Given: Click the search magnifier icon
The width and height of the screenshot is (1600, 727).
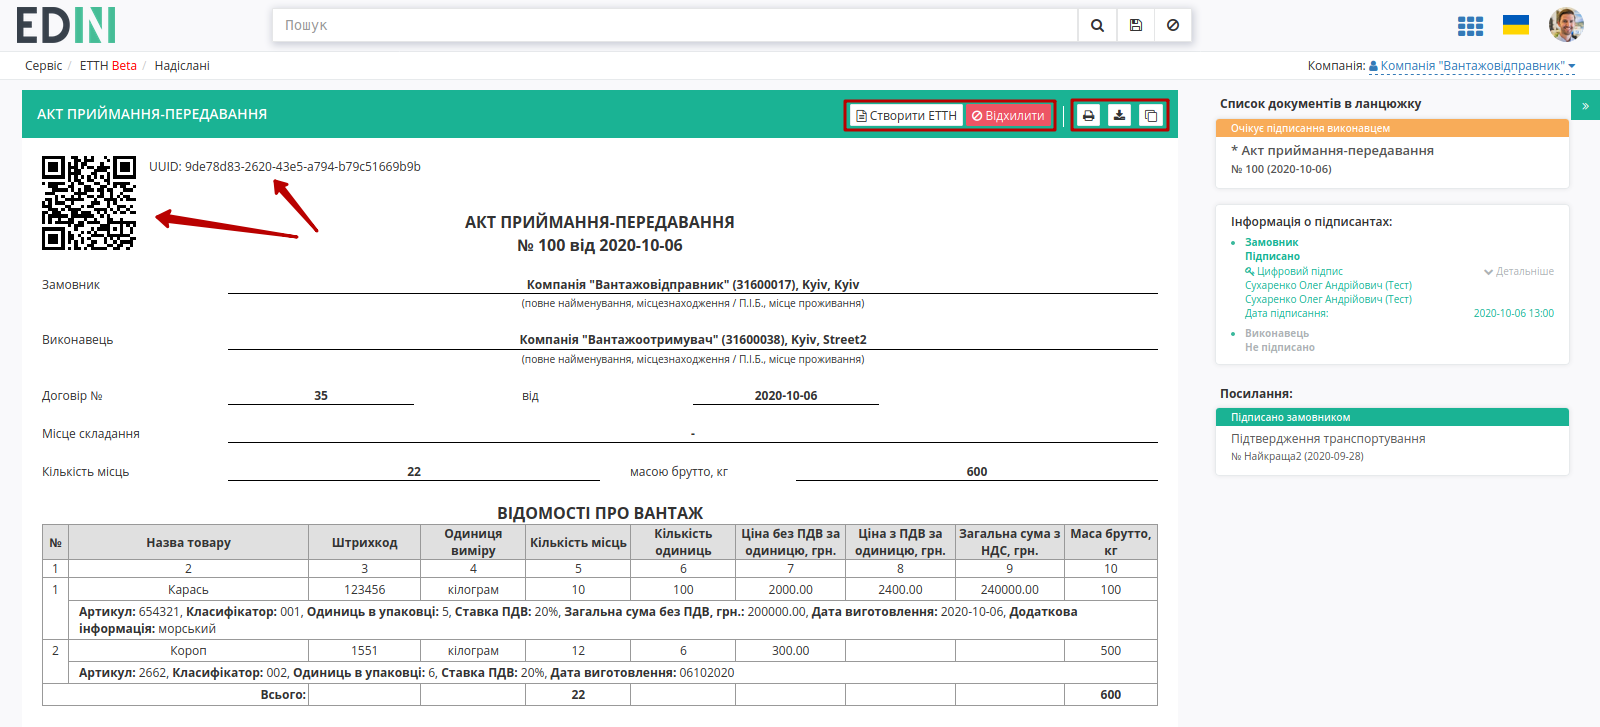Looking at the screenshot, I should pyautogui.click(x=1097, y=26).
